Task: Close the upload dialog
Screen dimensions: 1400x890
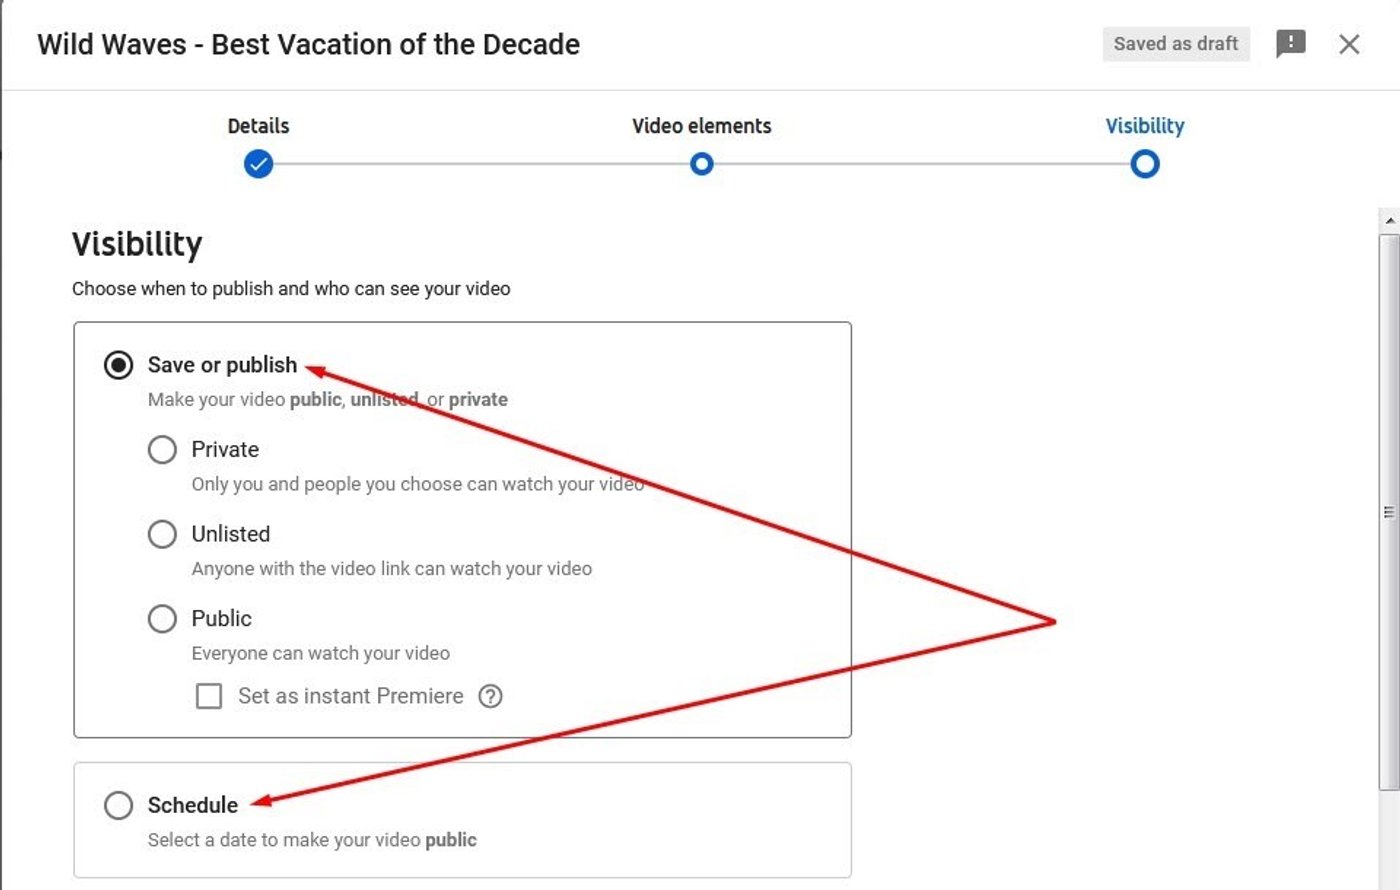Action: (x=1349, y=44)
